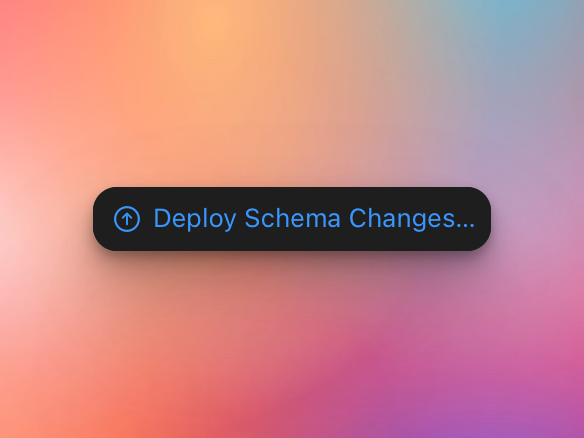Click the word "Changes…" in the button
The image size is (584, 438).
pos(412,219)
